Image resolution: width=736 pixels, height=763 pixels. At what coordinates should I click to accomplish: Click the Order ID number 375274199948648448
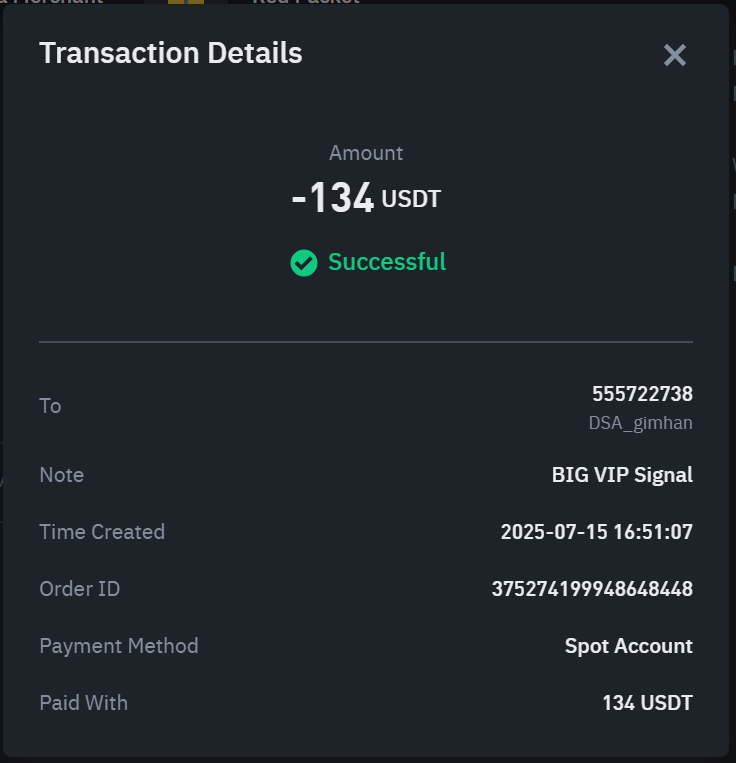click(592, 589)
